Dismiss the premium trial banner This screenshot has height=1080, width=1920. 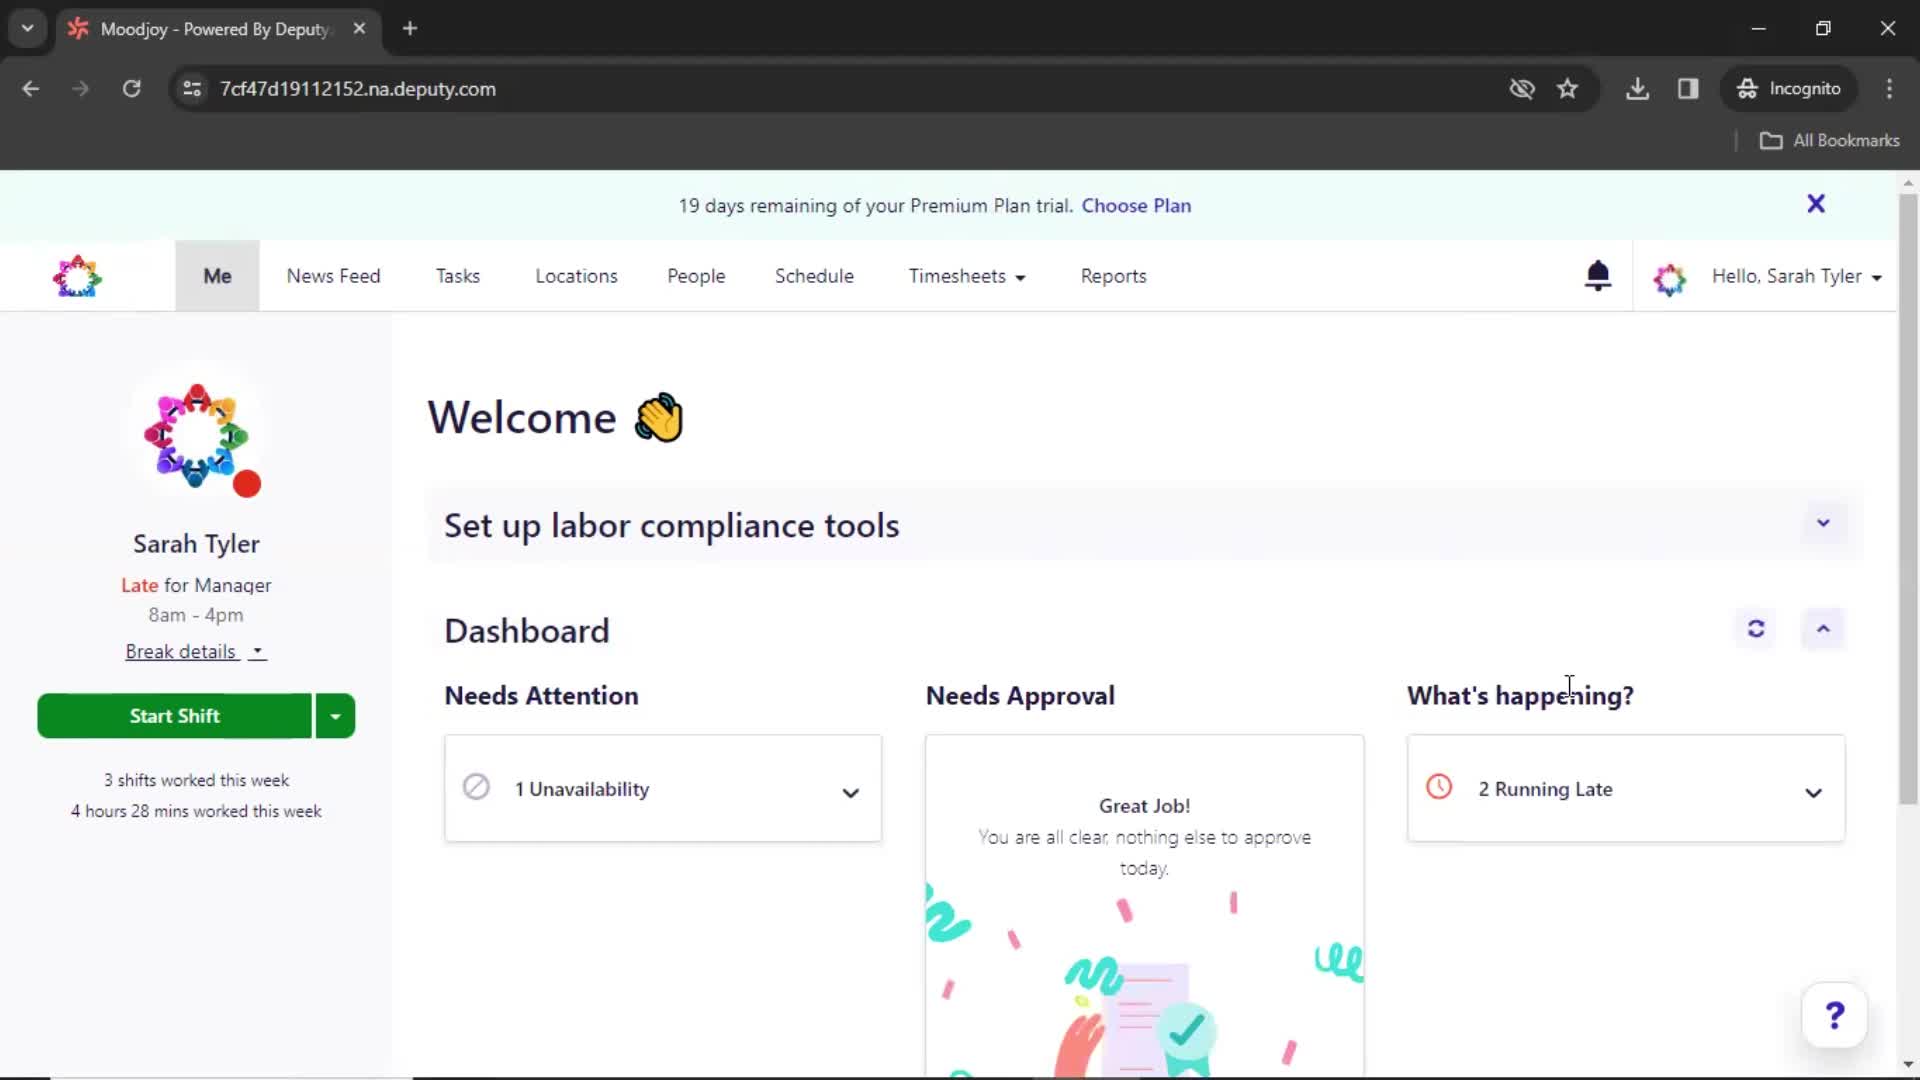pos(1816,203)
